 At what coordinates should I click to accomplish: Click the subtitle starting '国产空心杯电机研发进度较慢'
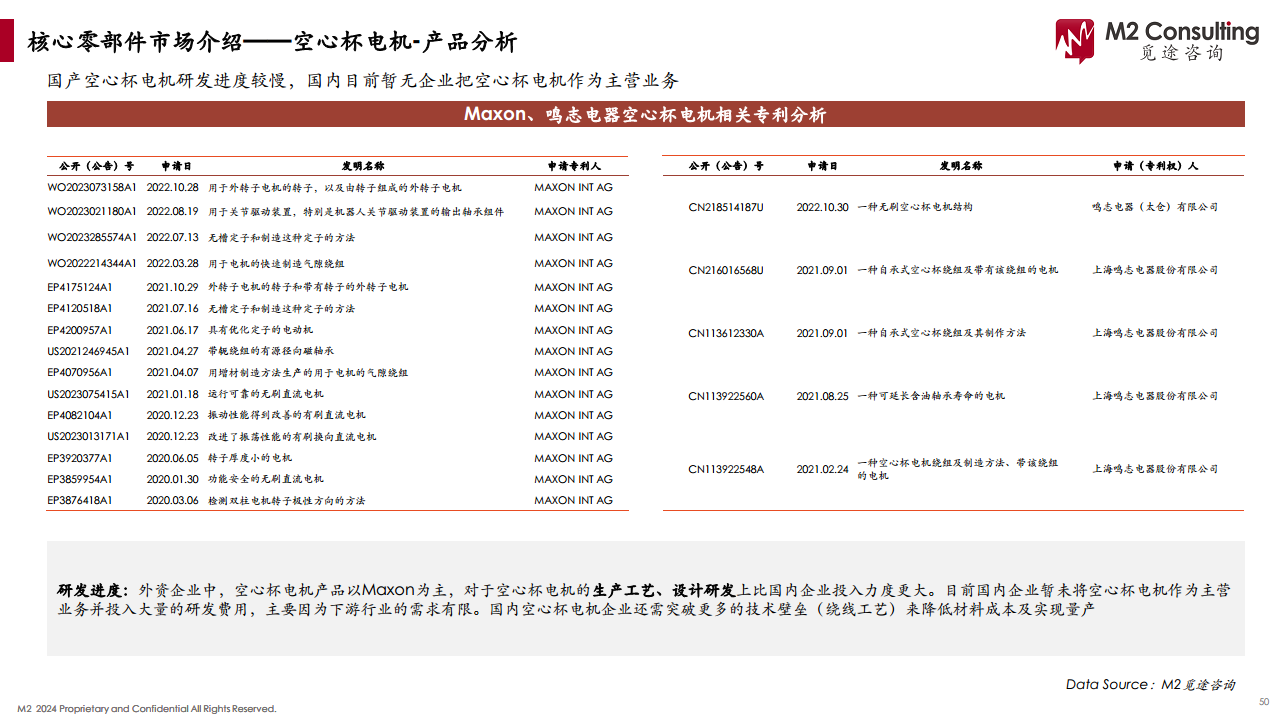click(x=363, y=81)
